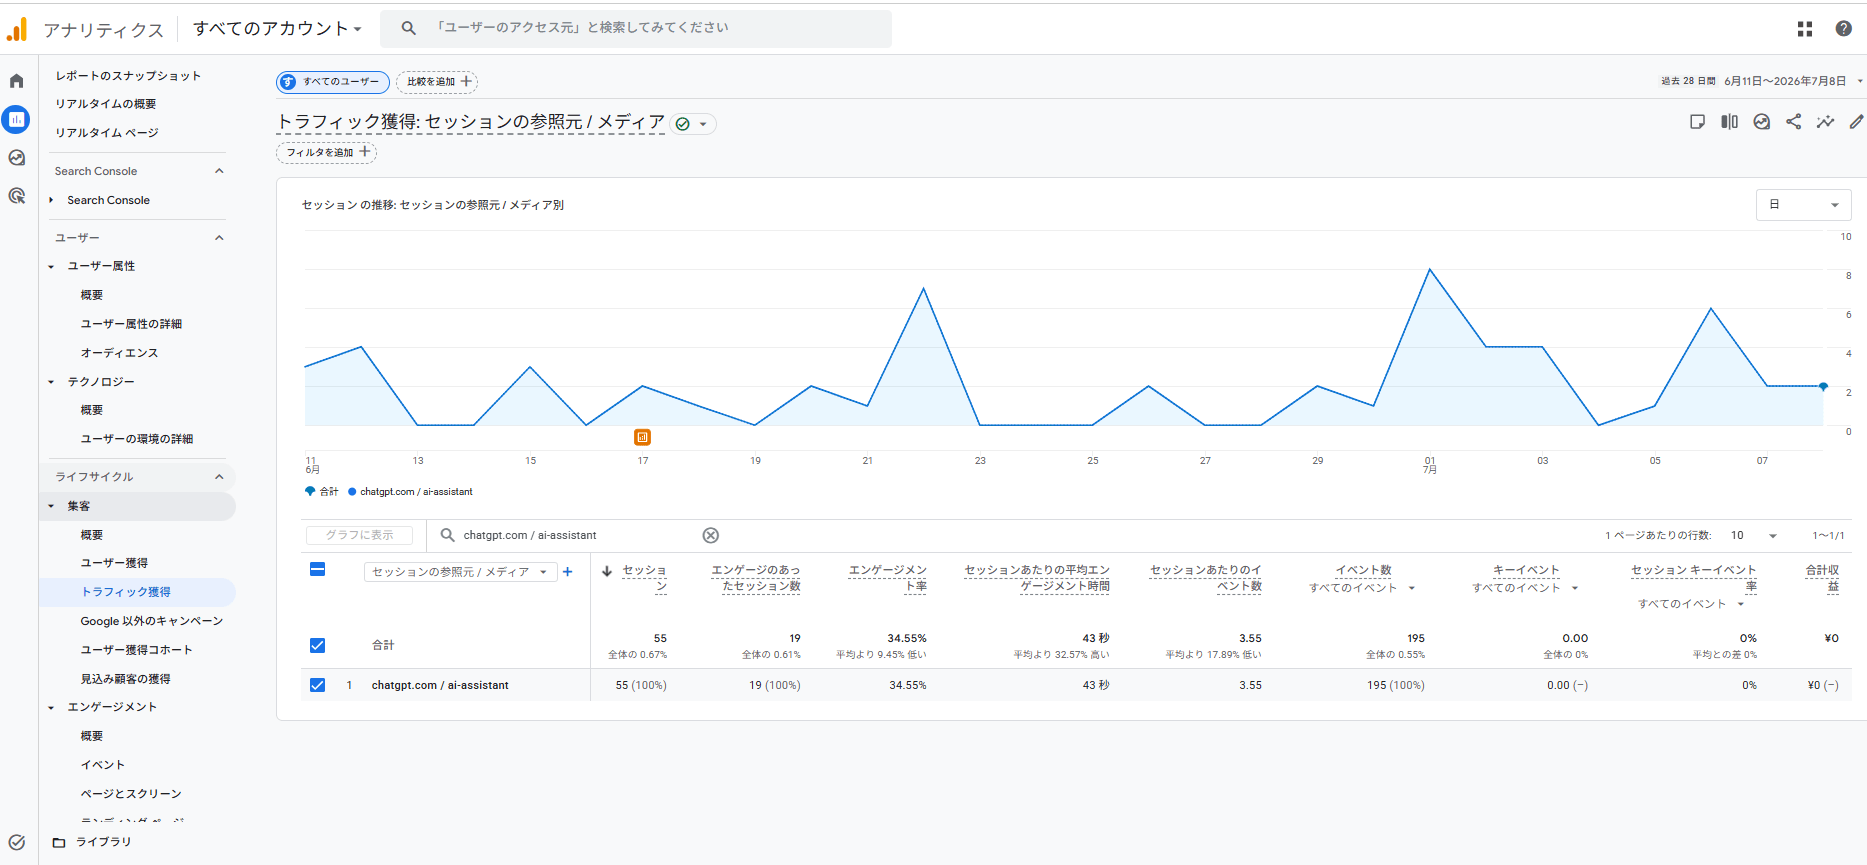Open the 日 granularity dropdown on chart
Screen dimensions: 1867x865
pyautogui.click(x=1804, y=205)
